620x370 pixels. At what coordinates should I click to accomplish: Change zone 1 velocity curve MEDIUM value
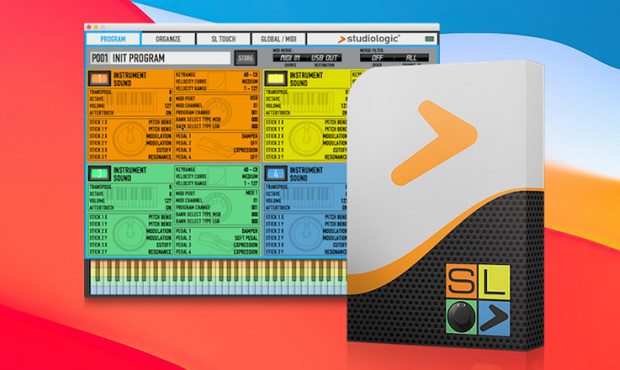250,81
